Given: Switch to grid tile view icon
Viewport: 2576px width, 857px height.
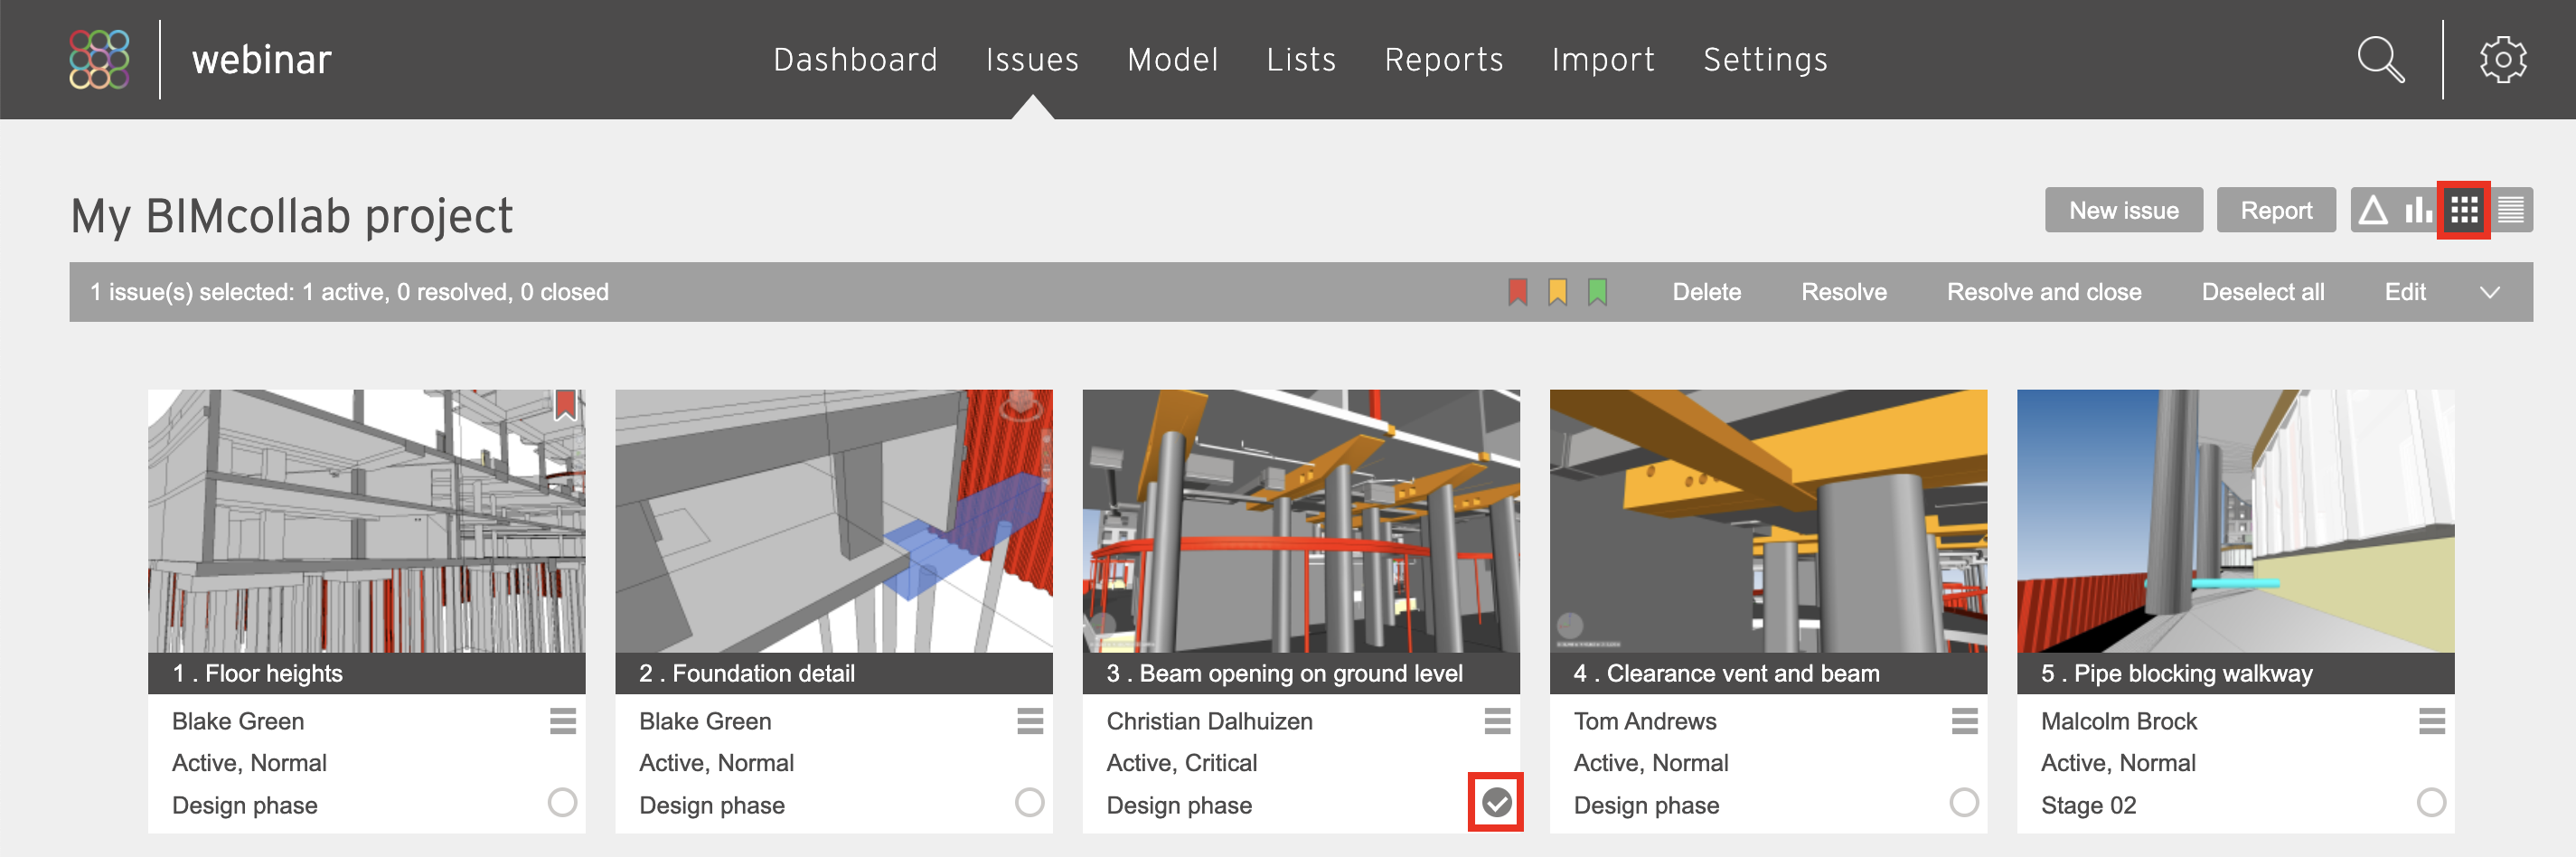Looking at the screenshot, I should pos(2464,210).
